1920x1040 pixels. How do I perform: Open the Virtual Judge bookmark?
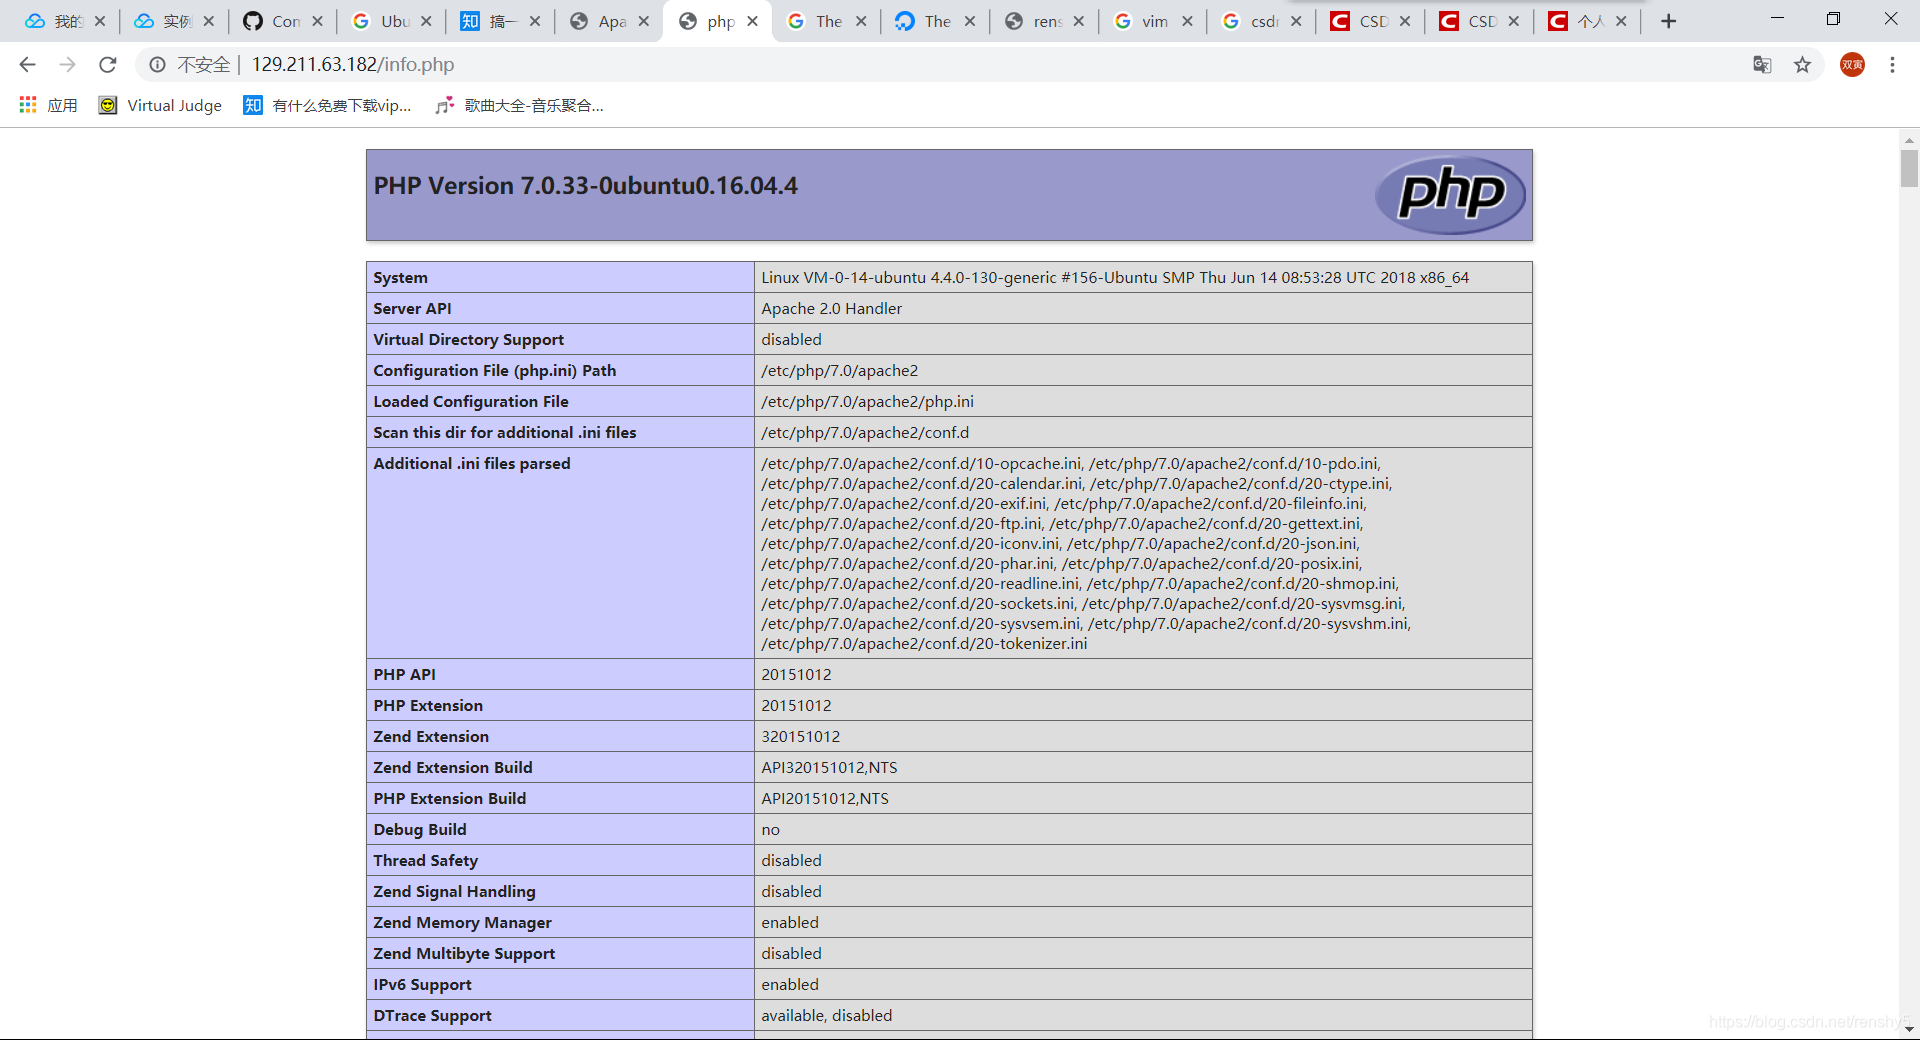160,105
